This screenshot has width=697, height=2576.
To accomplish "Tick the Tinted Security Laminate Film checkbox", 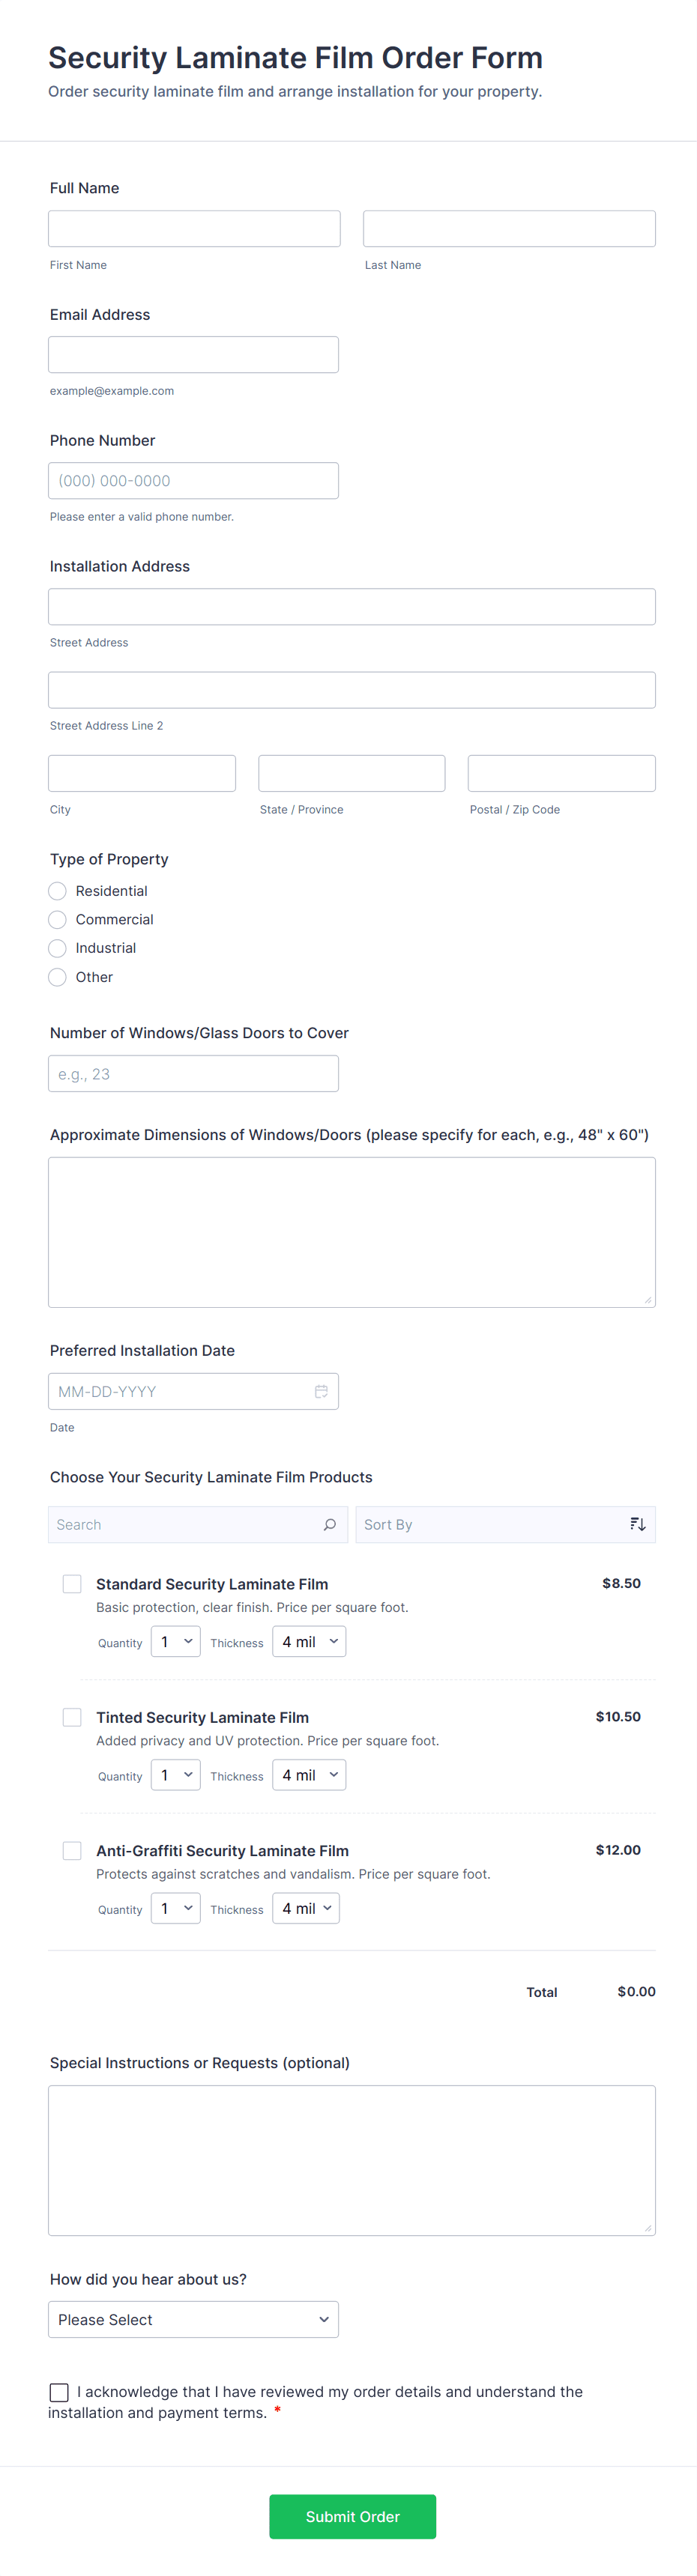I will (72, 1717).
